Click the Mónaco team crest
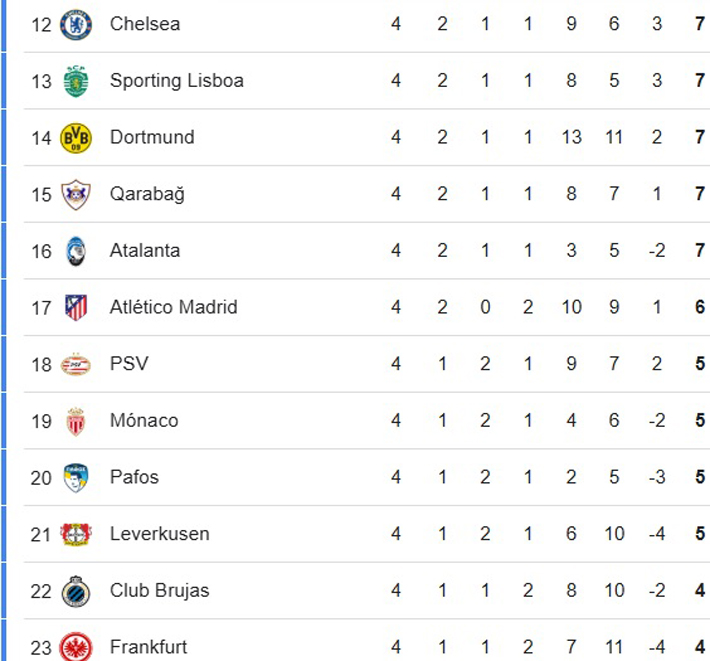The height and width of the screenshot is (661, 710). click(x=76, y=421)
